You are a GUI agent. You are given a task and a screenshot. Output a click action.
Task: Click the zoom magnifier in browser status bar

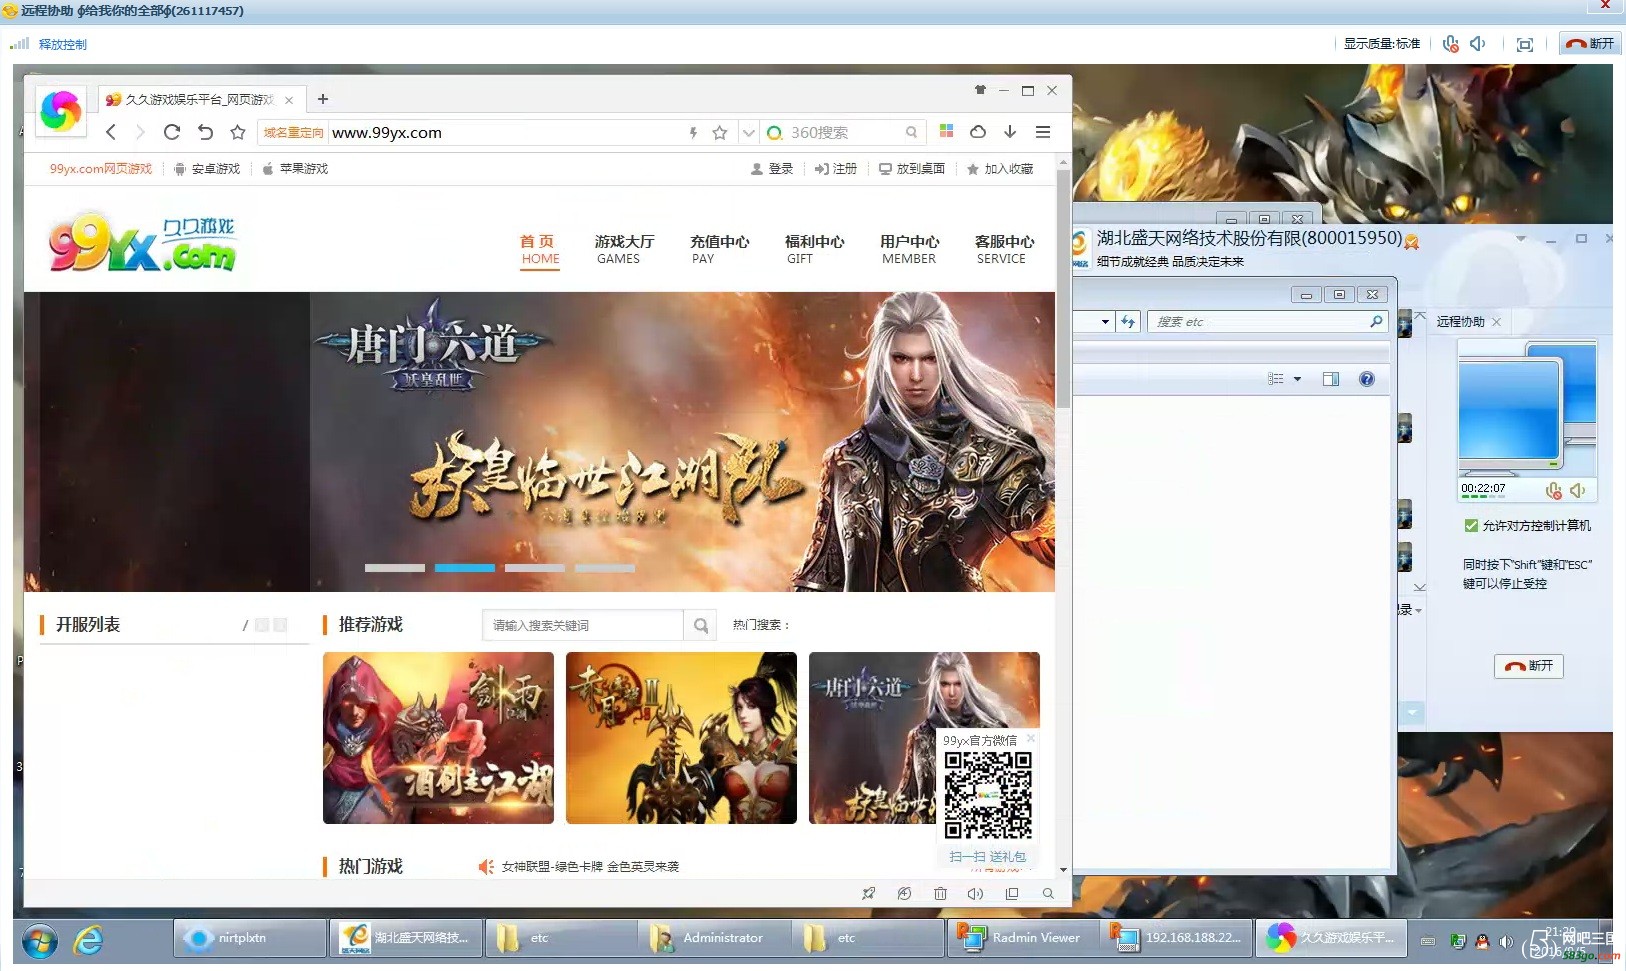pos(1048,894)
